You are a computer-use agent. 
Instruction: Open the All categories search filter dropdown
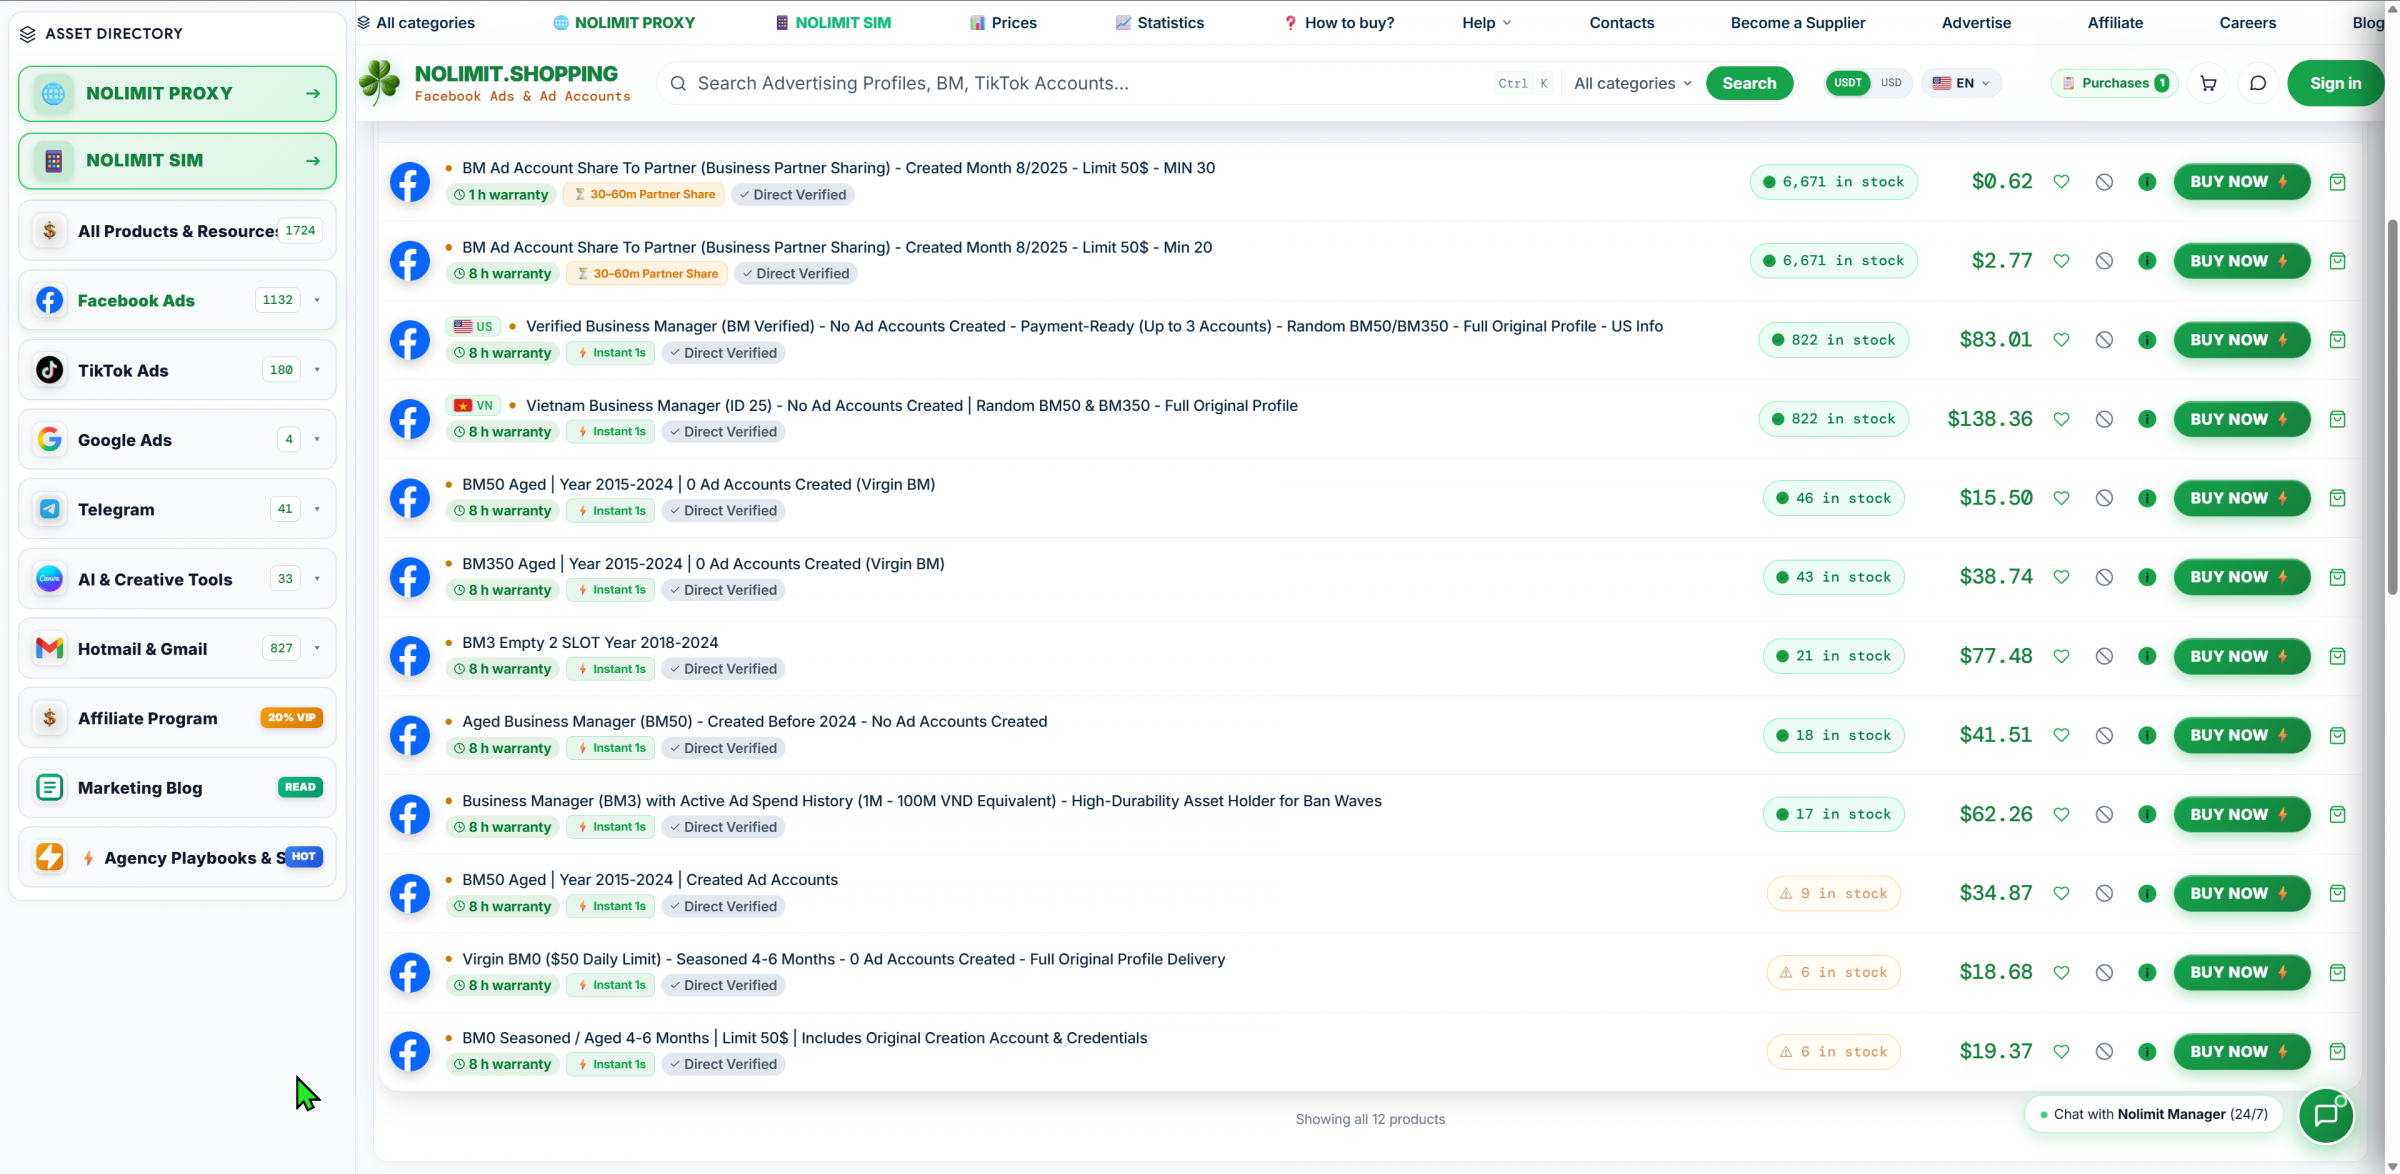tap(1632, 84)
